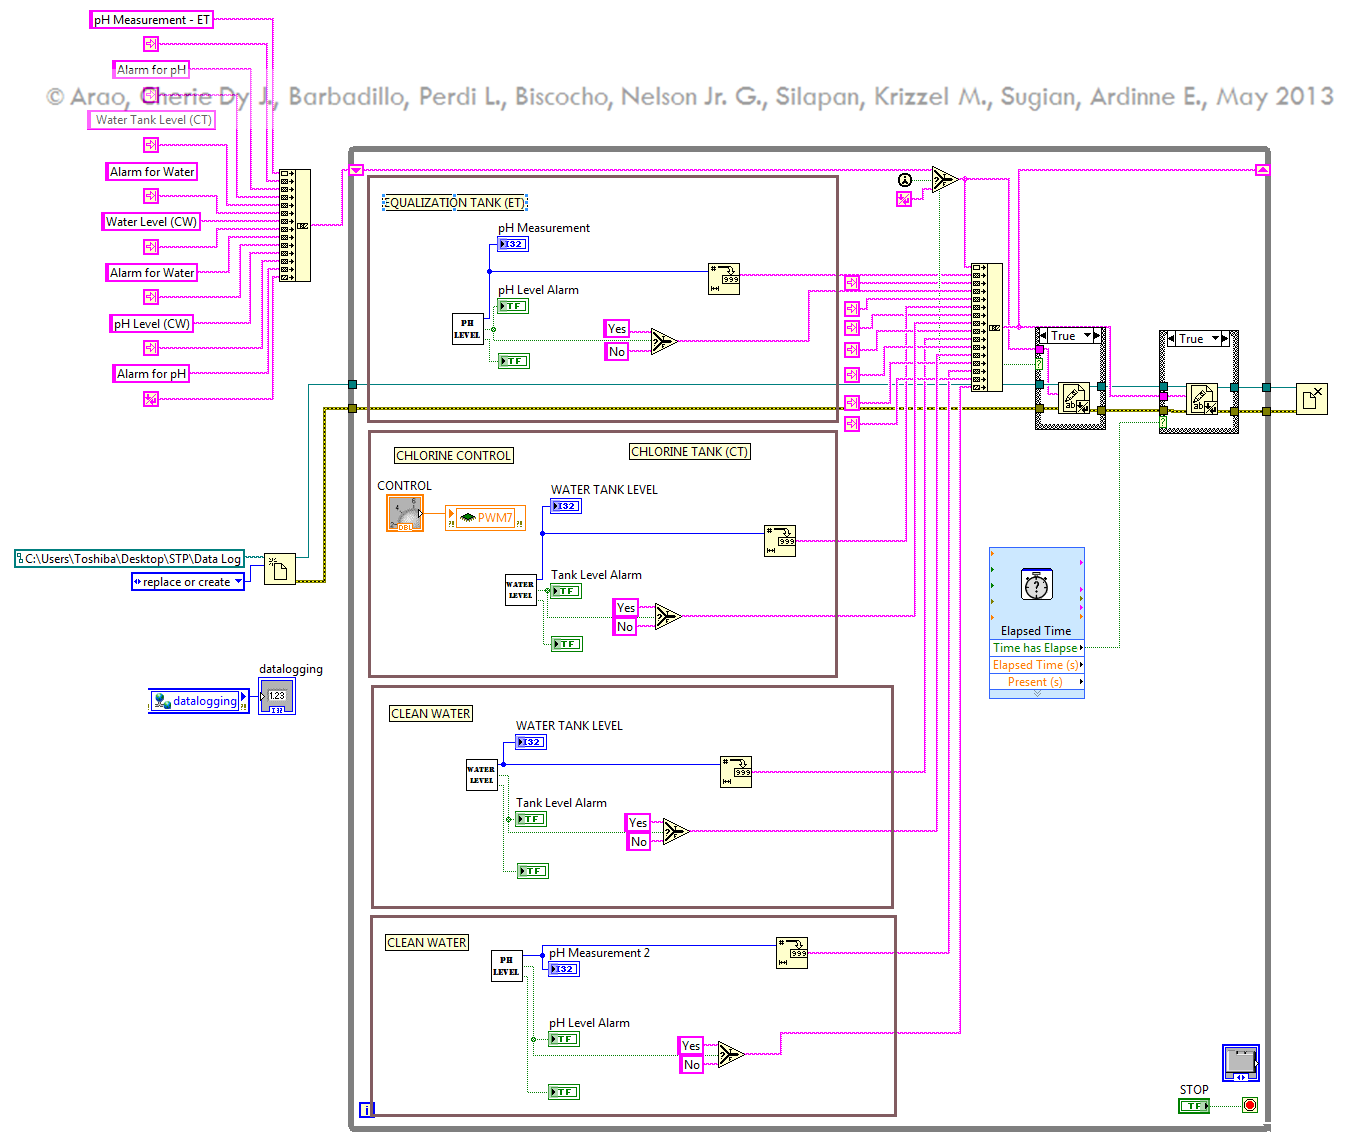The image size is (1354, 1142).
Task: Select the PWM7 I/O node
Action: (x=485, y=518)
